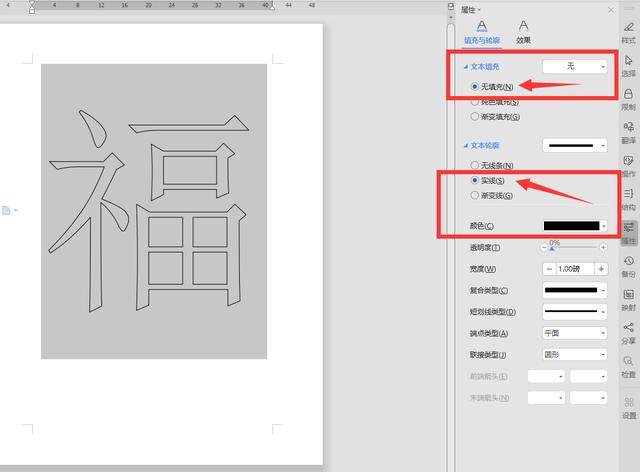This screenshot has height=472, width=640.
Task: Open the 限制 (Restrict) lock icon
Action: coord(628,100)
